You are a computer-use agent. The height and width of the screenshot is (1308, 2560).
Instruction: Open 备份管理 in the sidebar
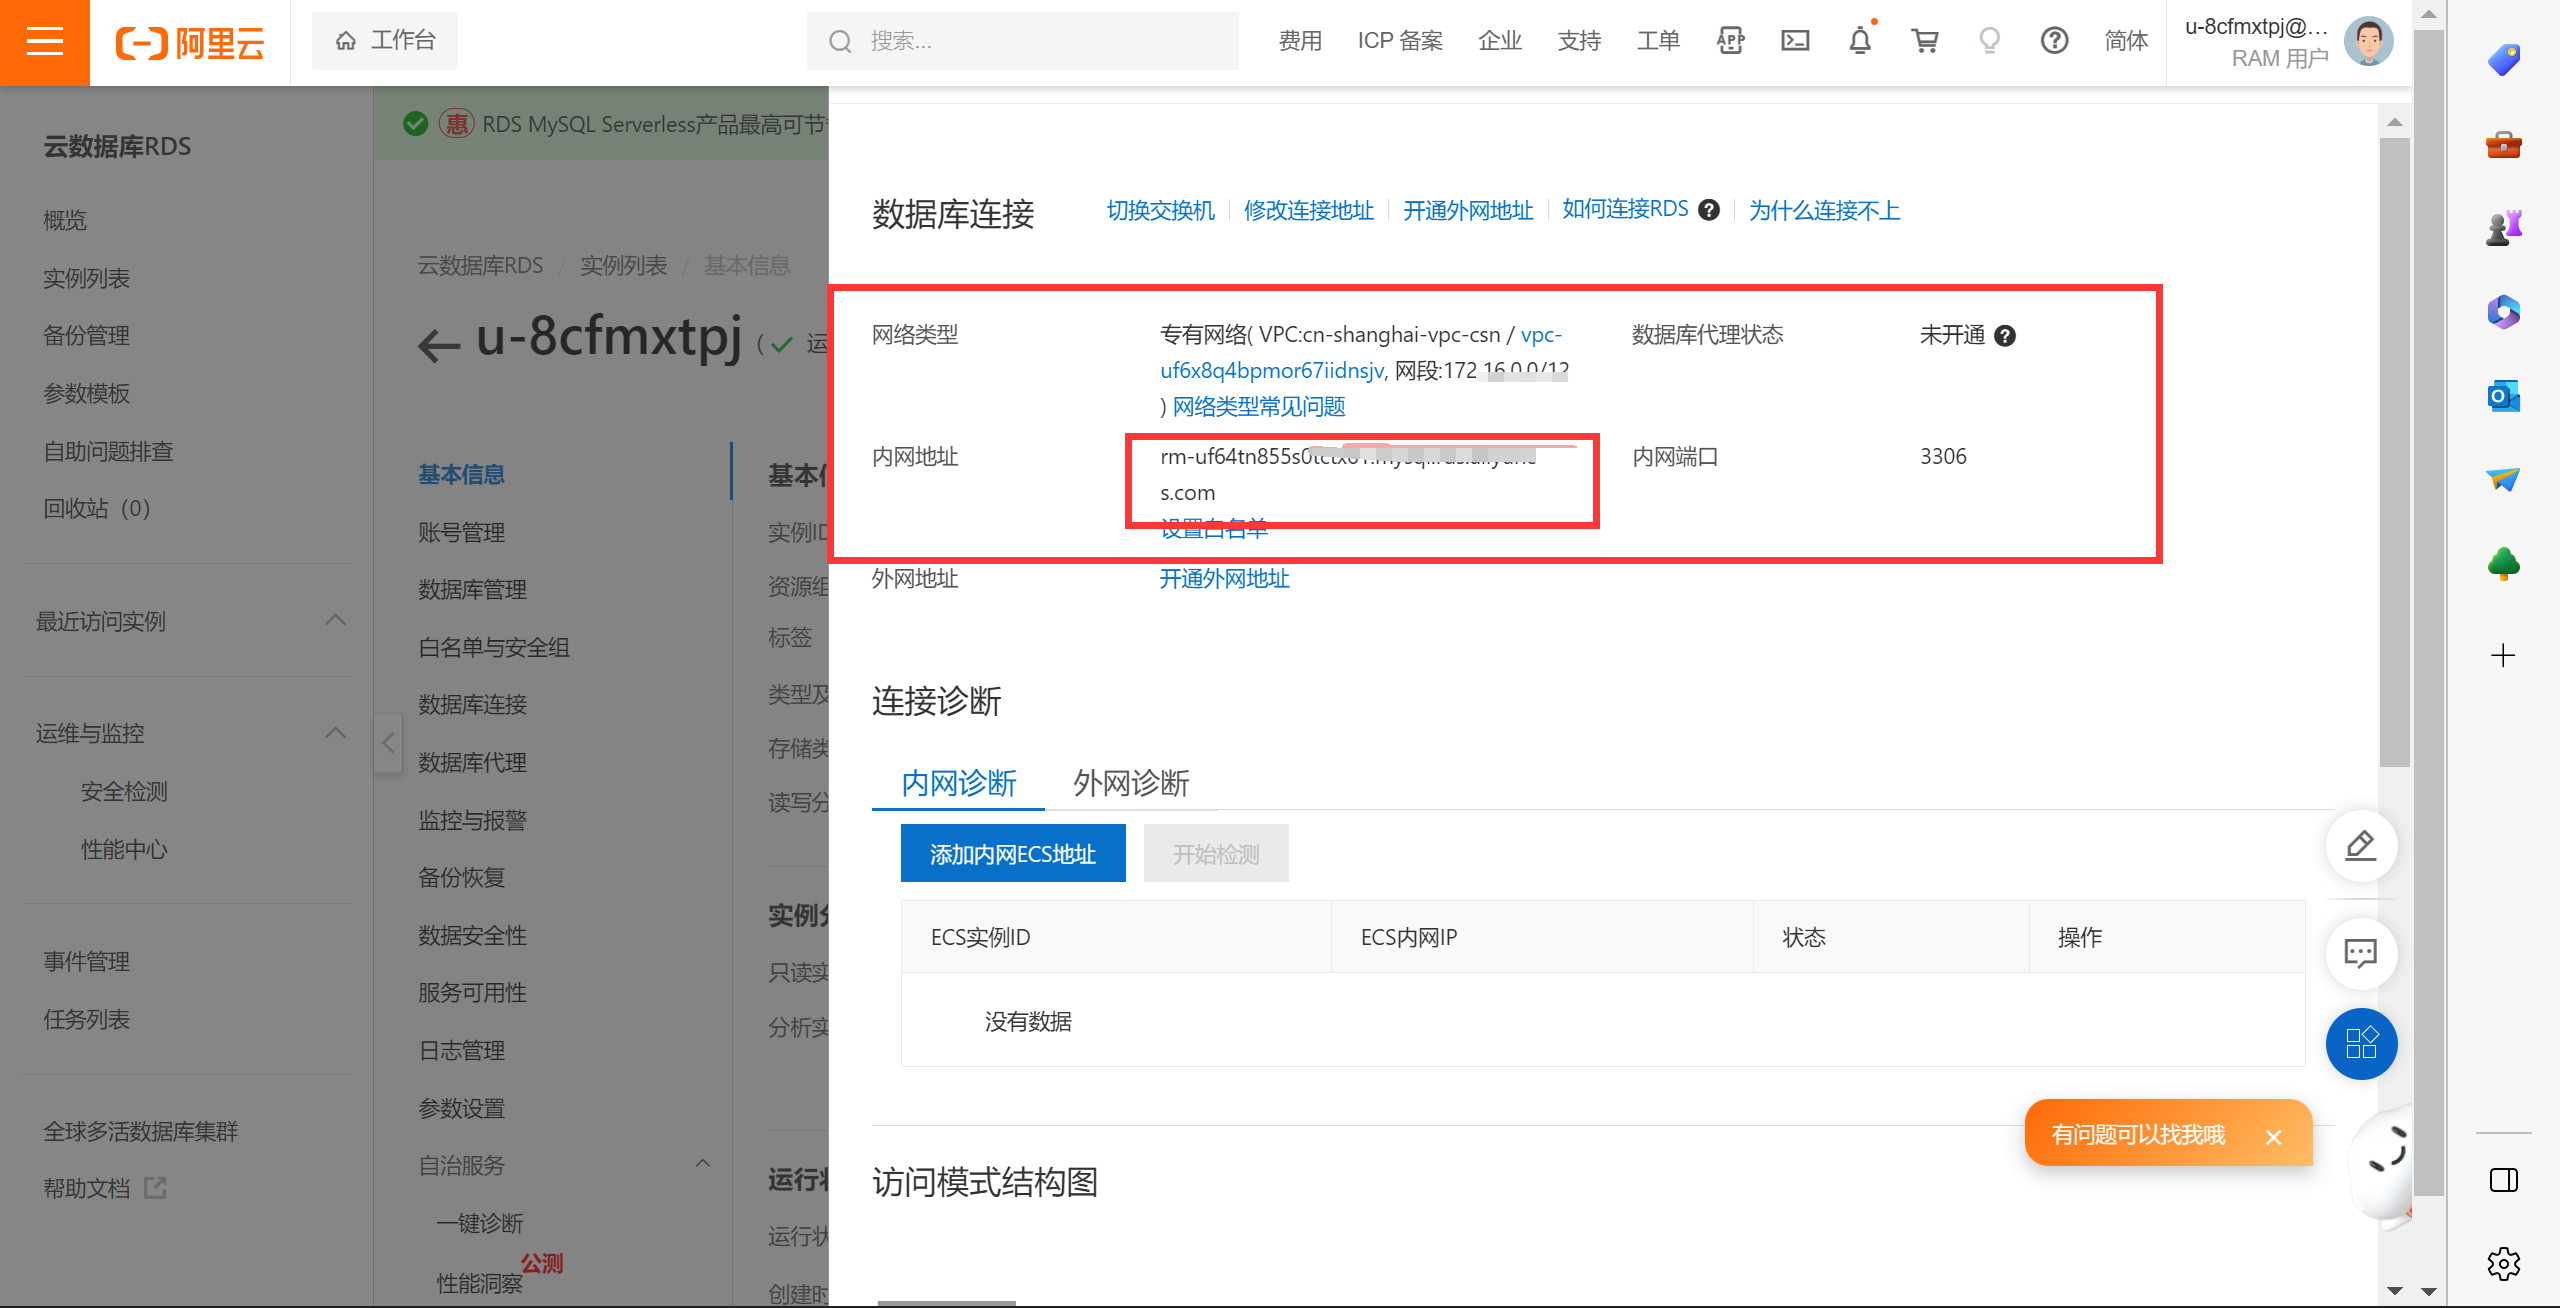point(86,335)
